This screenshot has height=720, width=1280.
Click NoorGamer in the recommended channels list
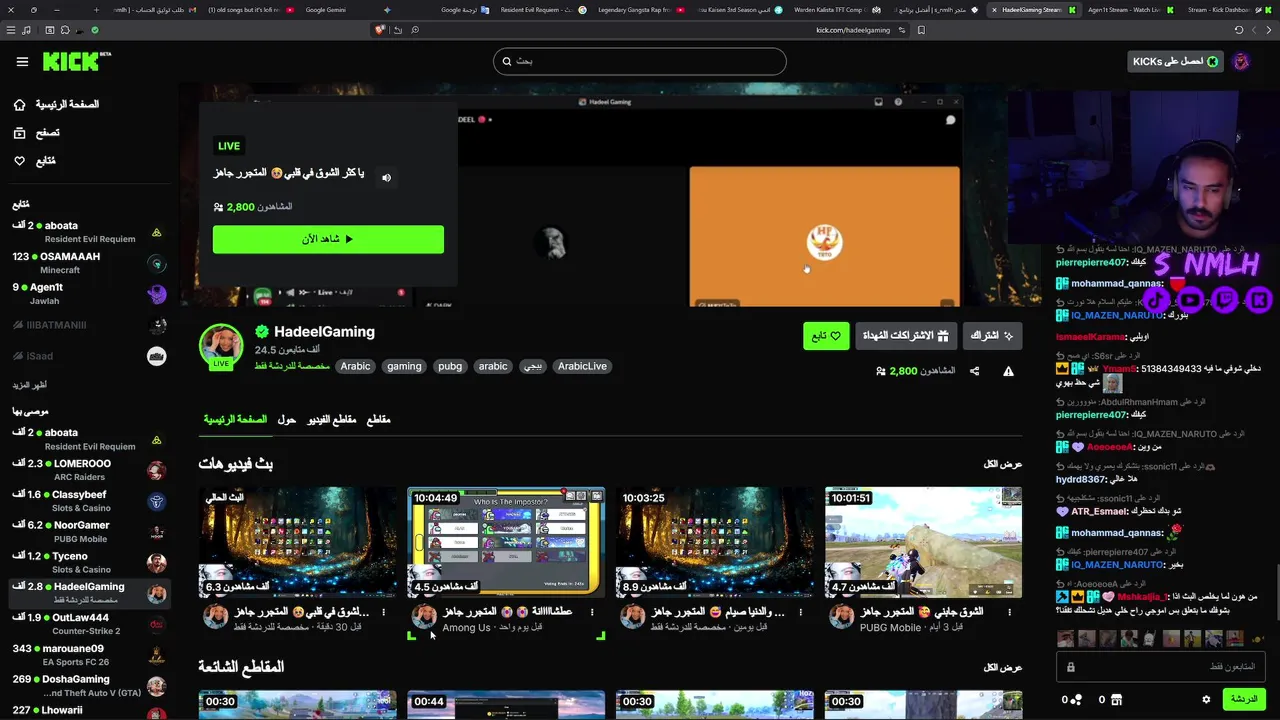[x=89, y=531]
